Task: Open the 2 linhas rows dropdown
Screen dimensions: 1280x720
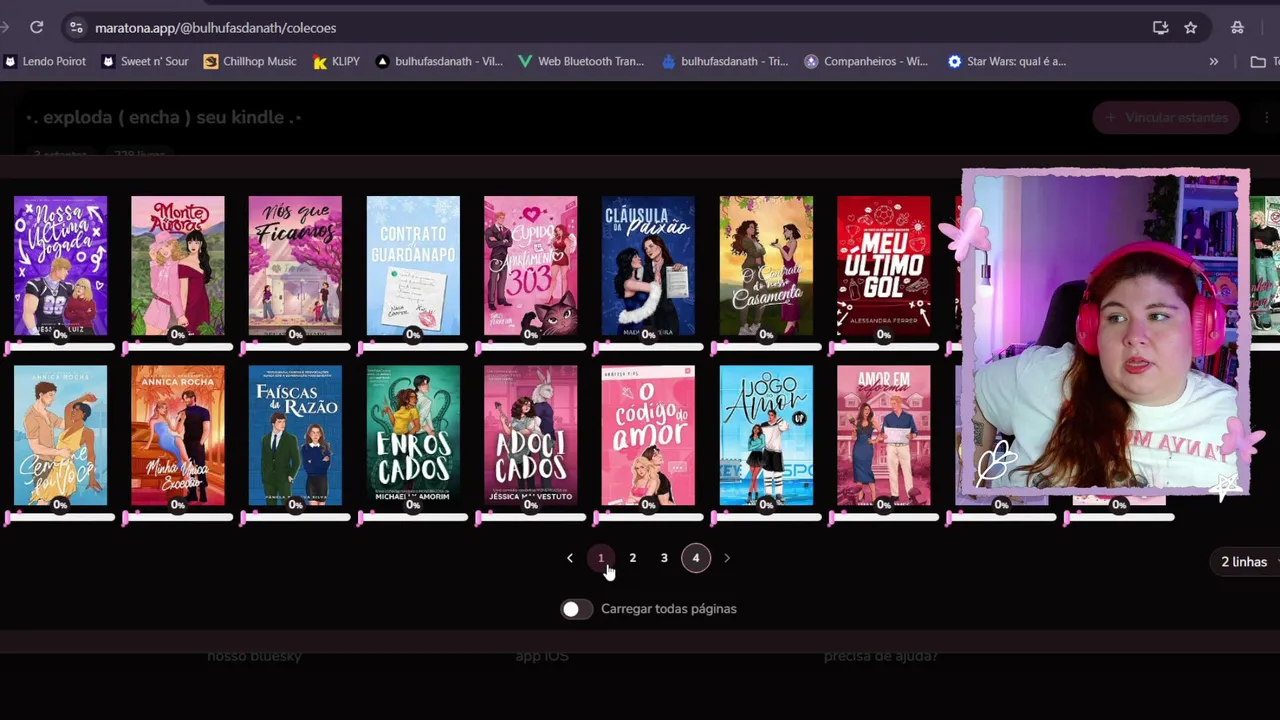Action: click(x=1246, y=562)
